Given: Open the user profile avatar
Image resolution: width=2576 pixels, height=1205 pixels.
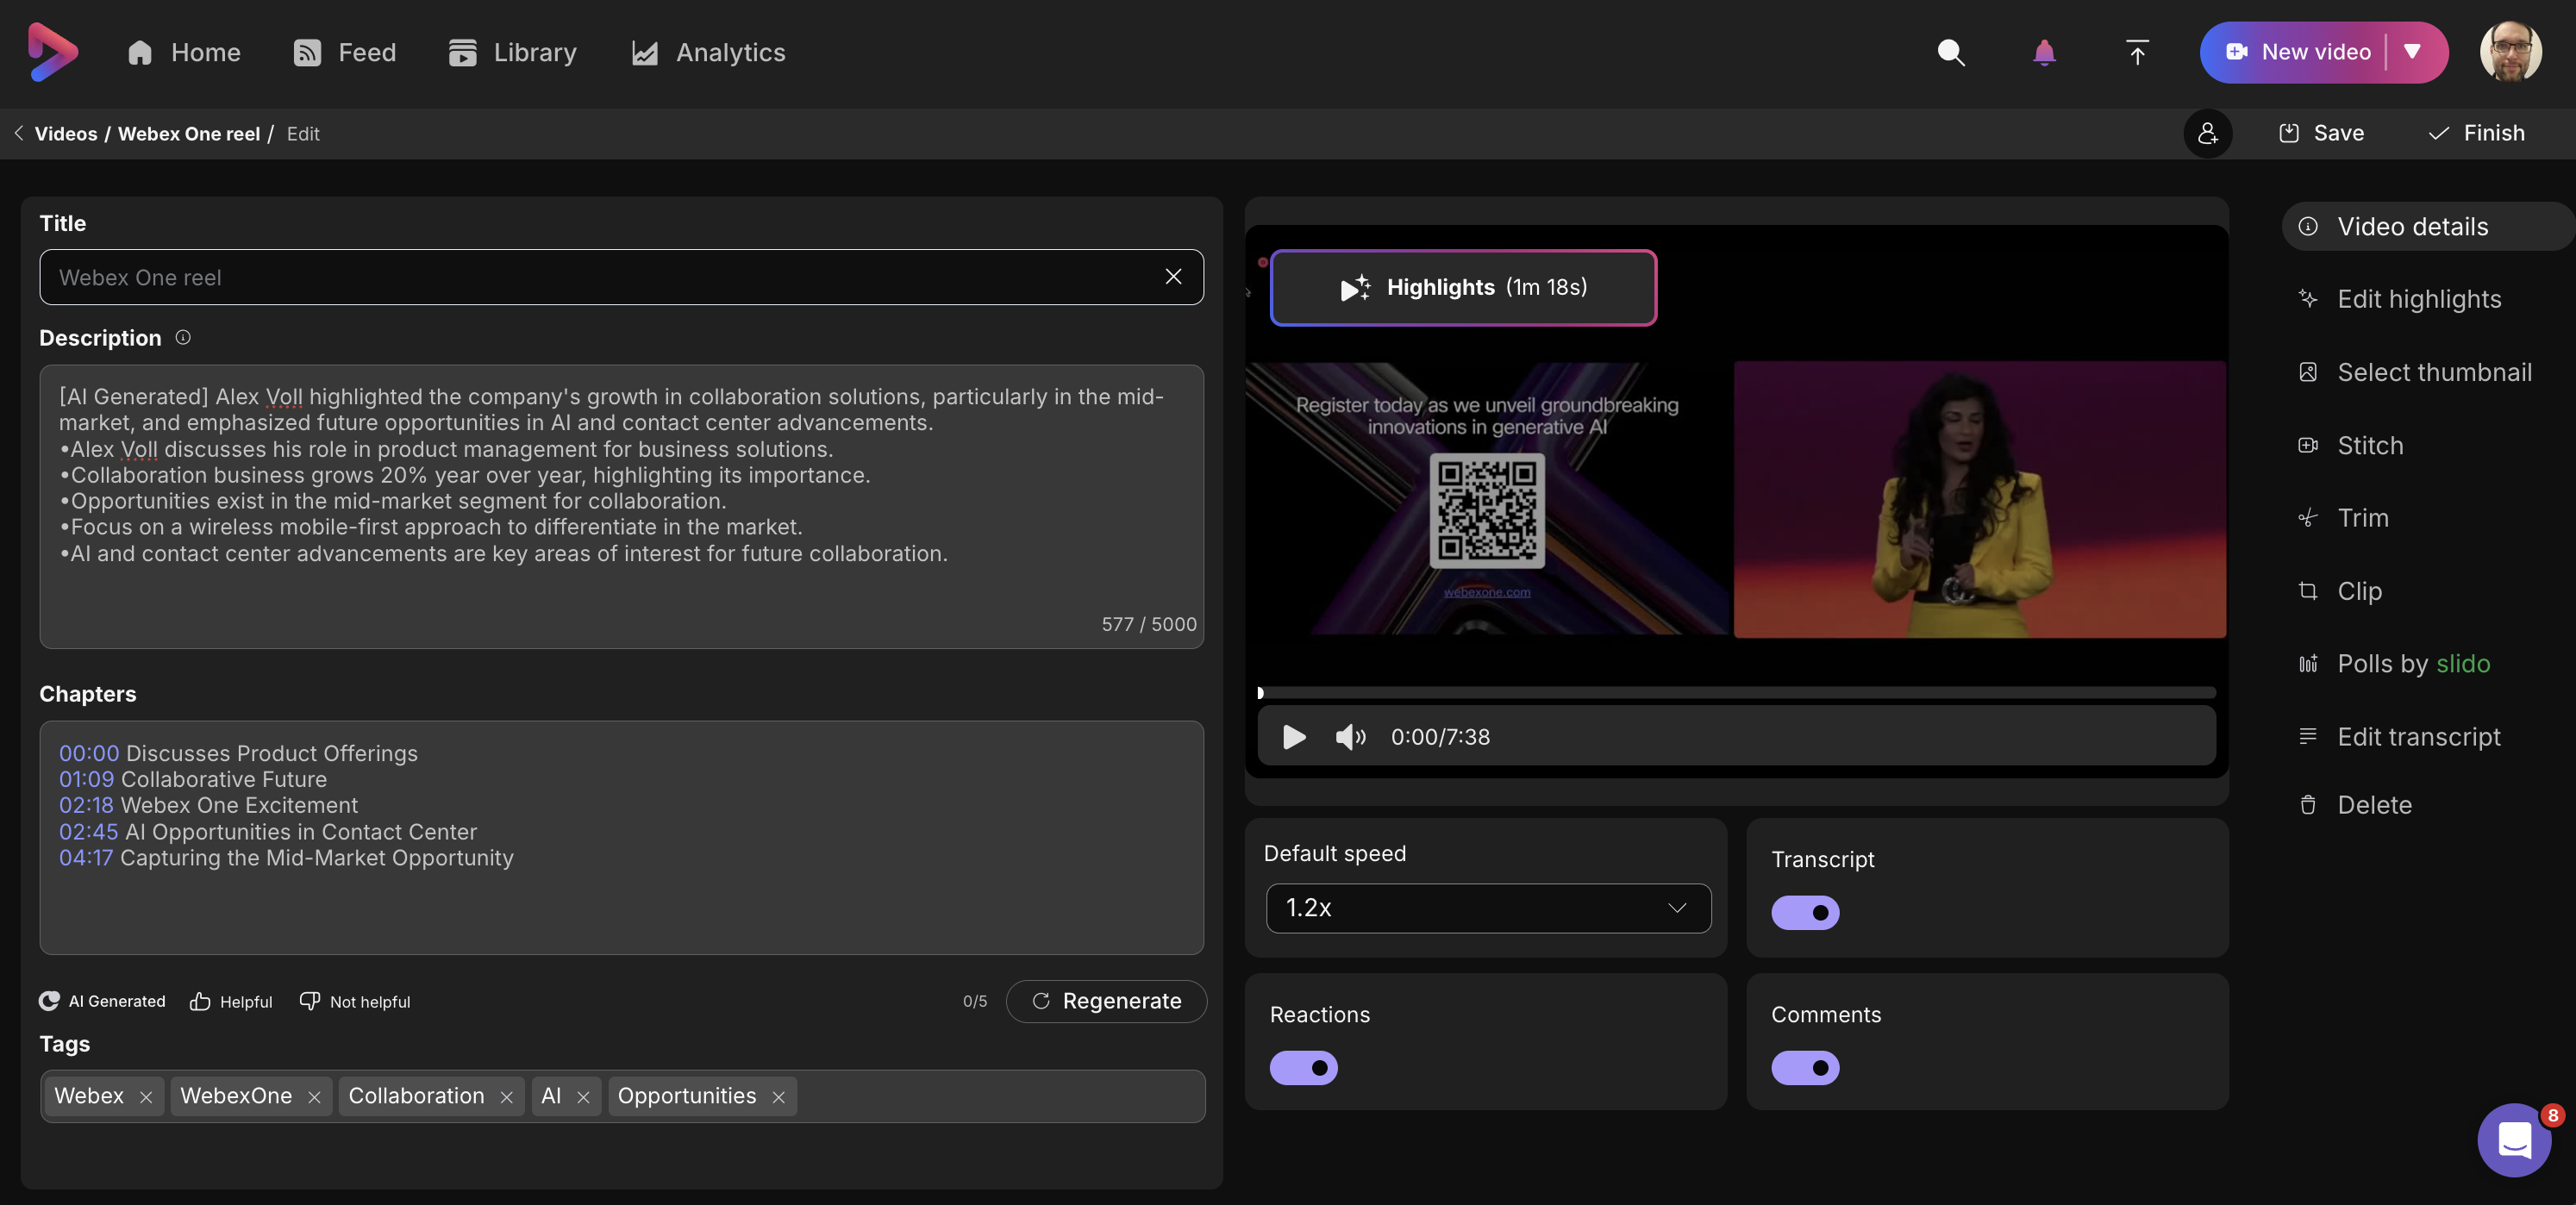Looking at the screenshot, I should click(2511, 51).
